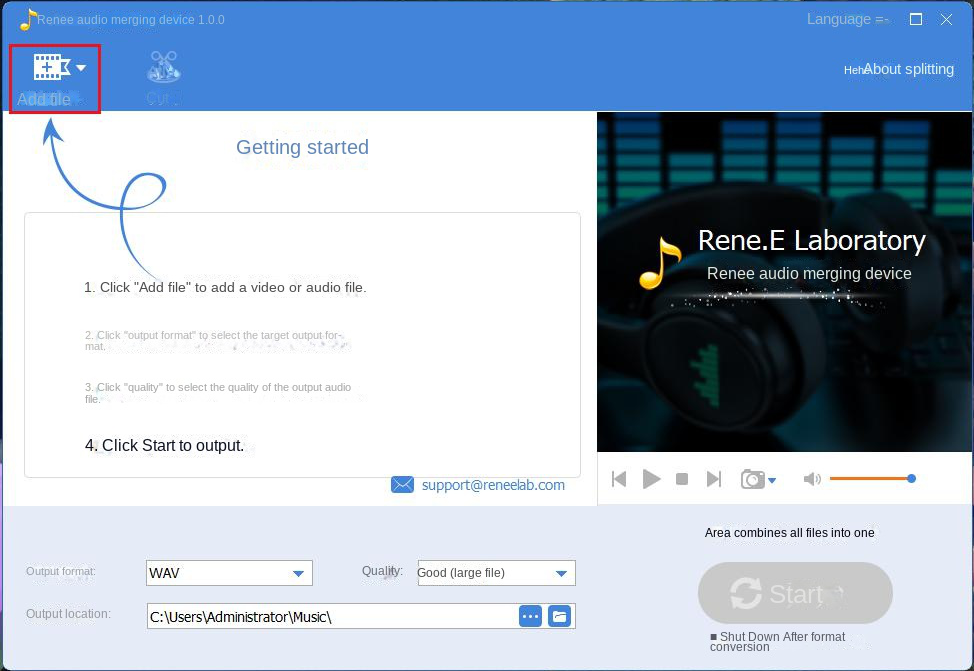
Task: Take a snapshot with the camera icon
Action: coord(752,480)
